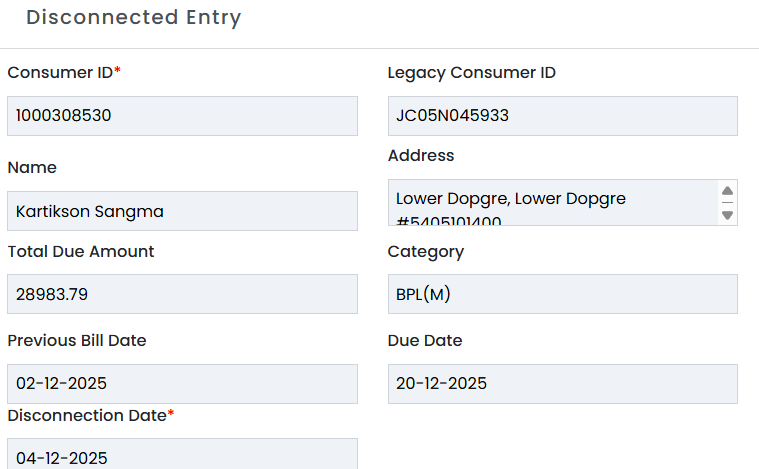Click the Address label
Image resolution: width=759 pixels, height=469 pixels.
[420, 155]
